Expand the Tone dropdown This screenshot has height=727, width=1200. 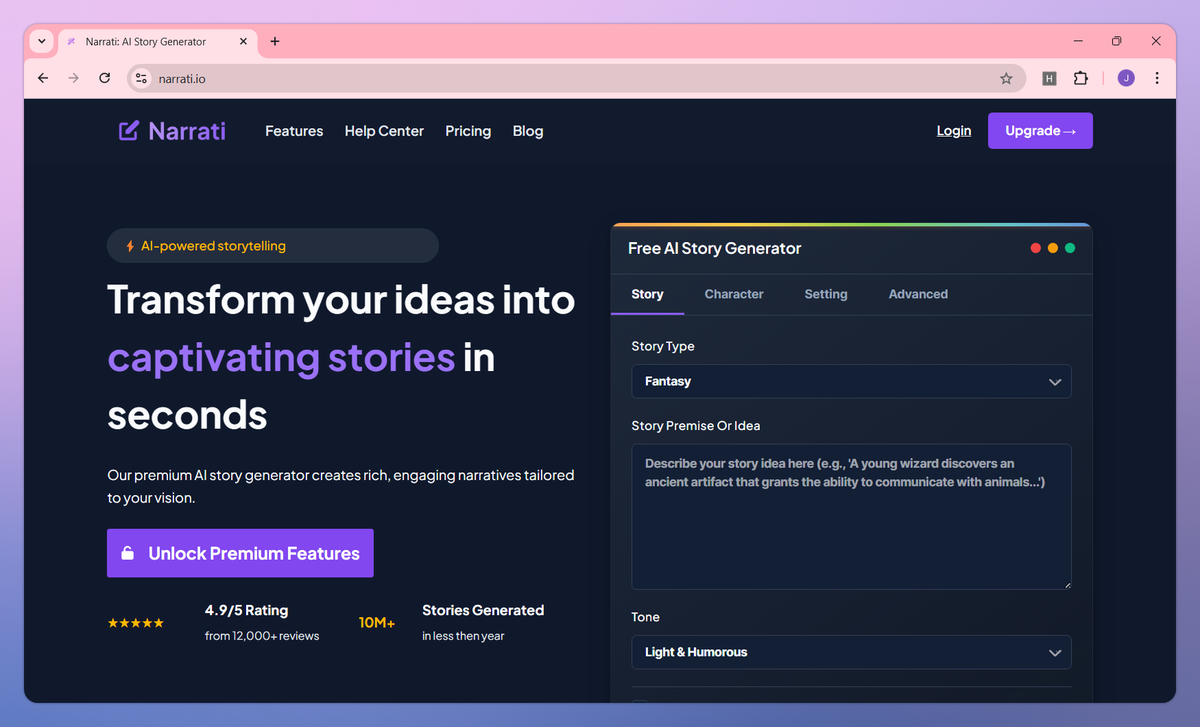[851, 652]
